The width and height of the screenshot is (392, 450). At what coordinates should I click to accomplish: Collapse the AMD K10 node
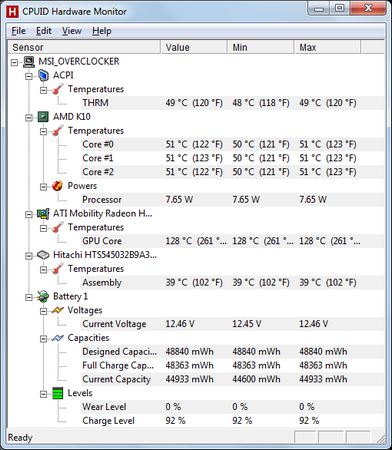(29, 117)
